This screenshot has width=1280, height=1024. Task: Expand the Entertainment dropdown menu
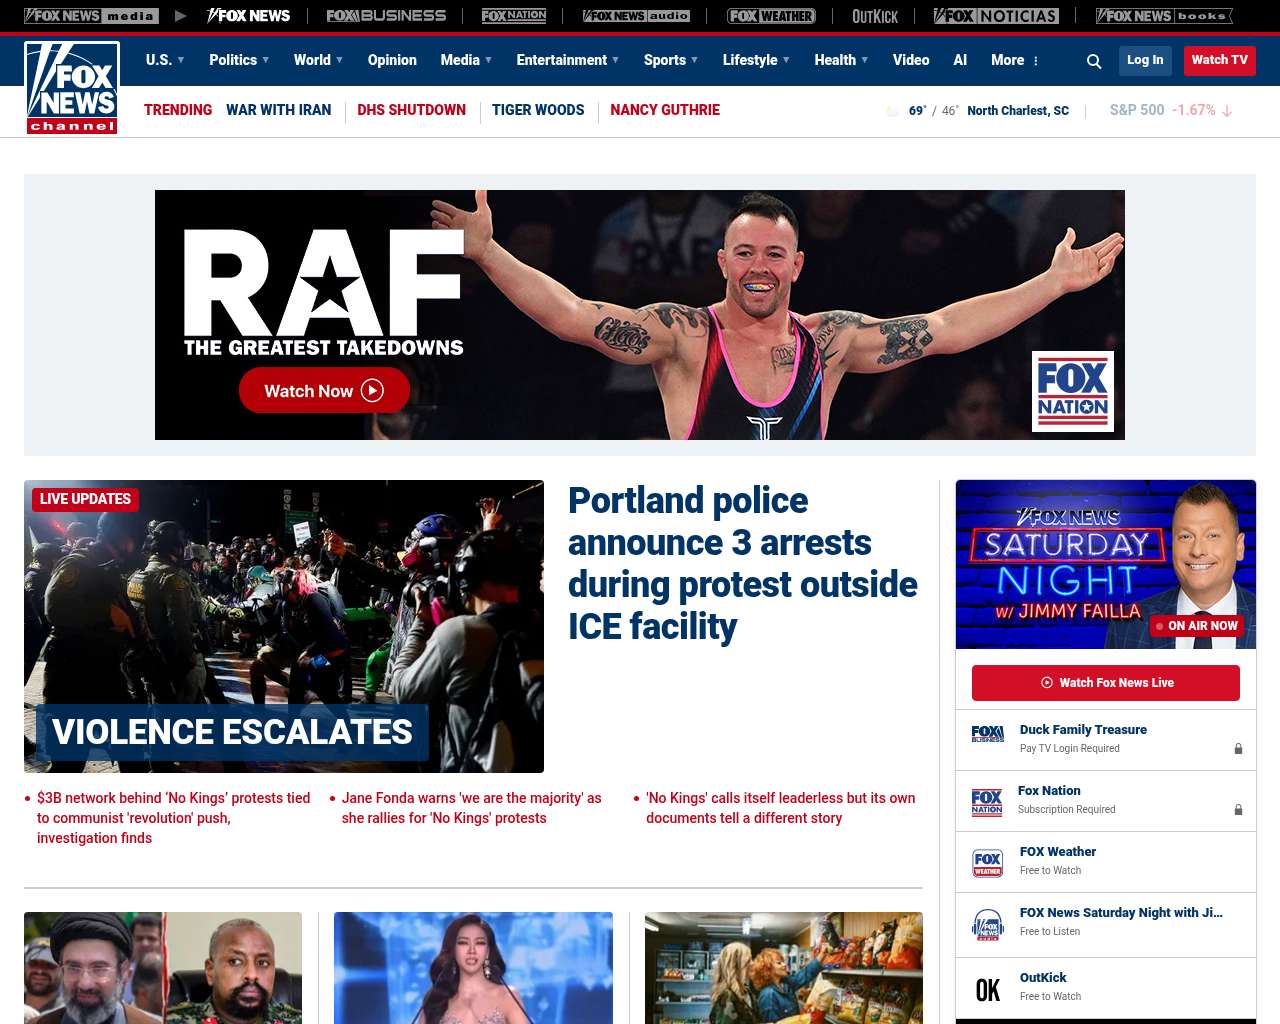[x=567, y=60]
